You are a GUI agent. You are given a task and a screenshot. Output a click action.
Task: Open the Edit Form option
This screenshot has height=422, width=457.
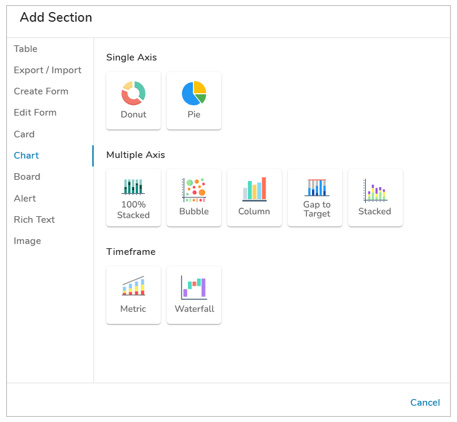(x=35, y=113)
